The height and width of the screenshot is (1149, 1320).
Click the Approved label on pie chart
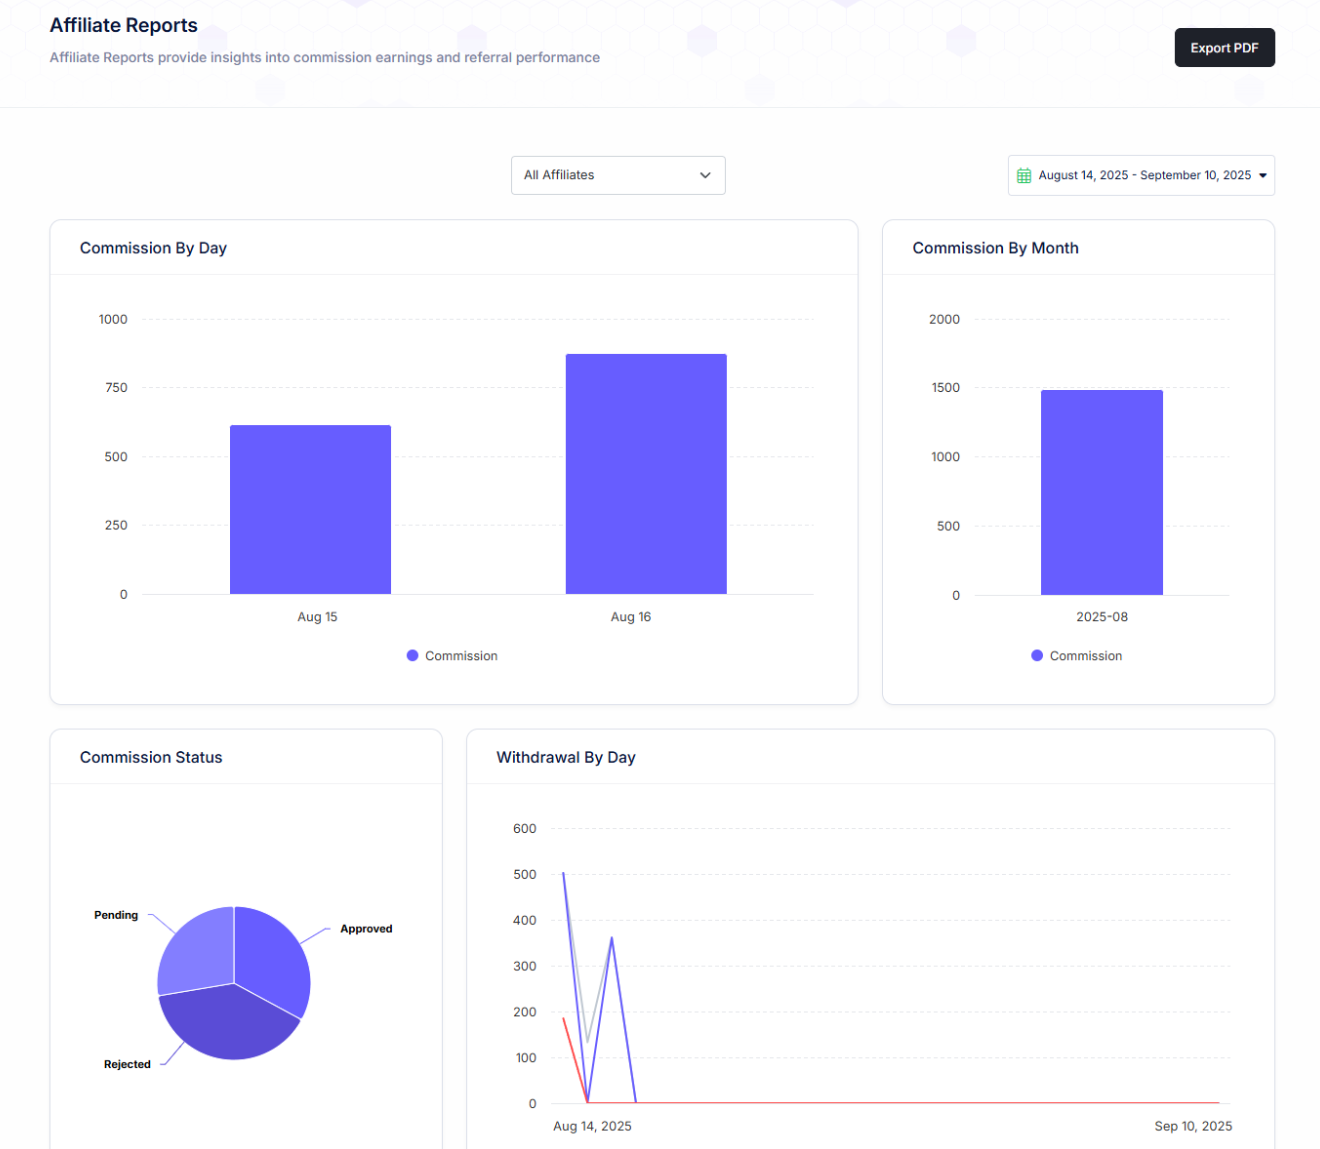[x=366, y=929]
